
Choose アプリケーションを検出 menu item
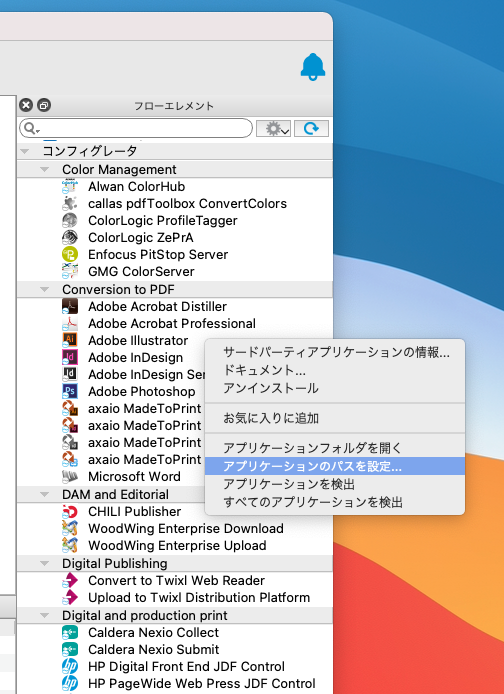pyautogui.click(x=335, y=484)
